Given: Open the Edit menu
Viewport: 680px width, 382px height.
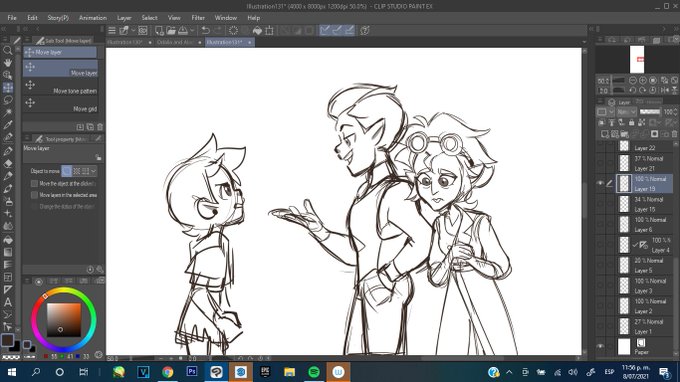Looking at the screenshot, I should coord(32,18).
